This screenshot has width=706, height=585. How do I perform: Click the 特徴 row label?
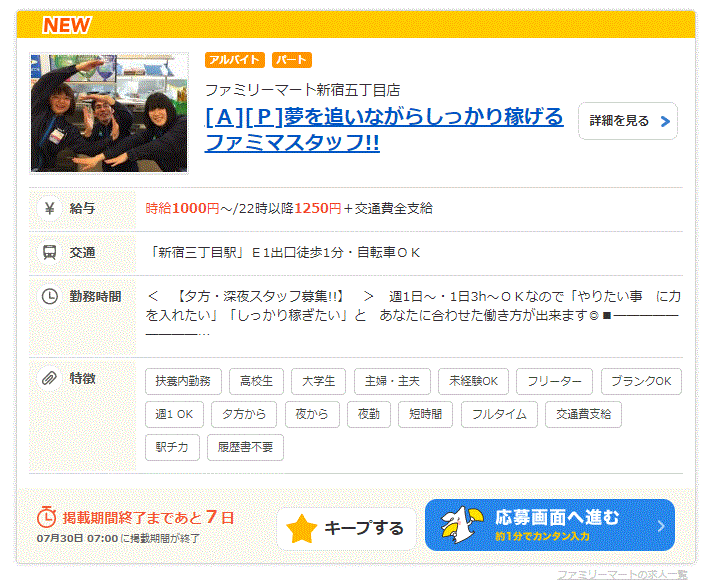[82, 378]
